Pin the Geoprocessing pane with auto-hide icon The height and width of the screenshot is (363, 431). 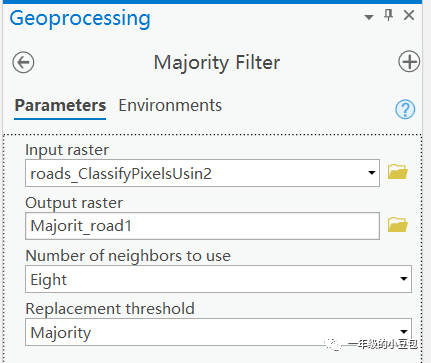[388, 15]
